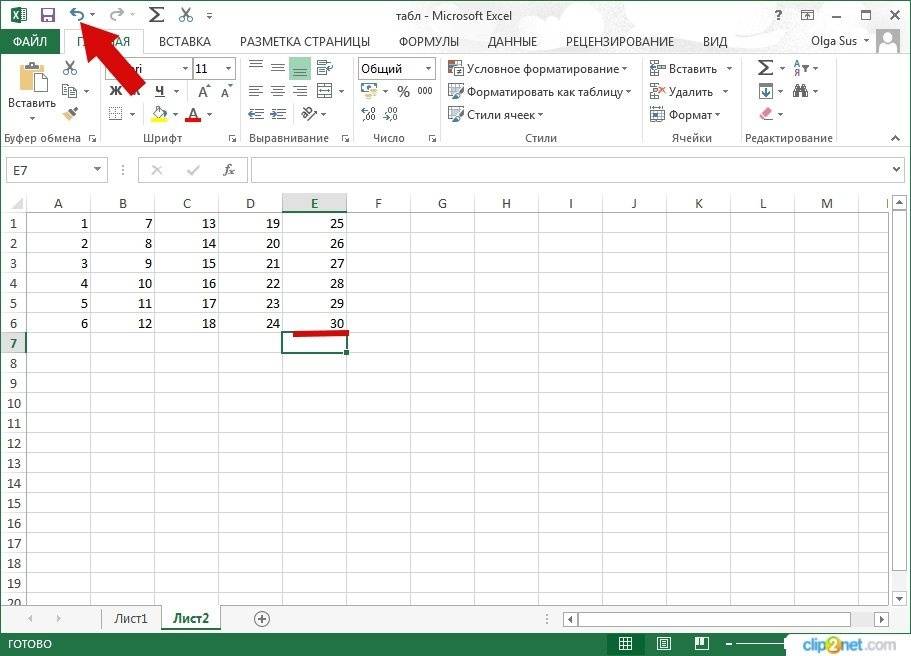Open the number format dropdown showing Общий

pyautogui.click(x=395, y=68)
